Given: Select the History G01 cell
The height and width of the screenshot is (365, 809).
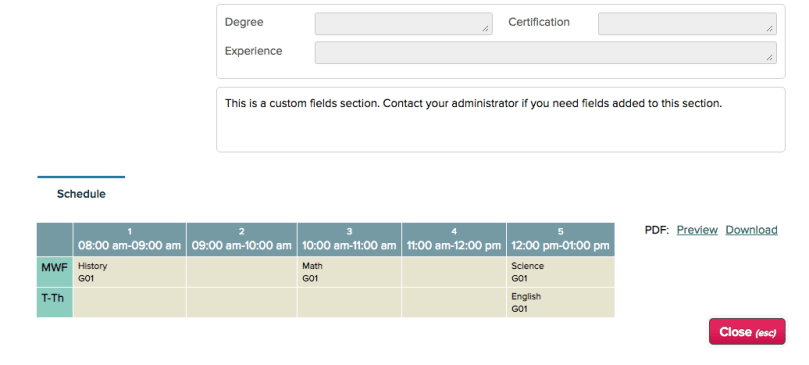Looking at the screenshot, I should click(130, 272).
